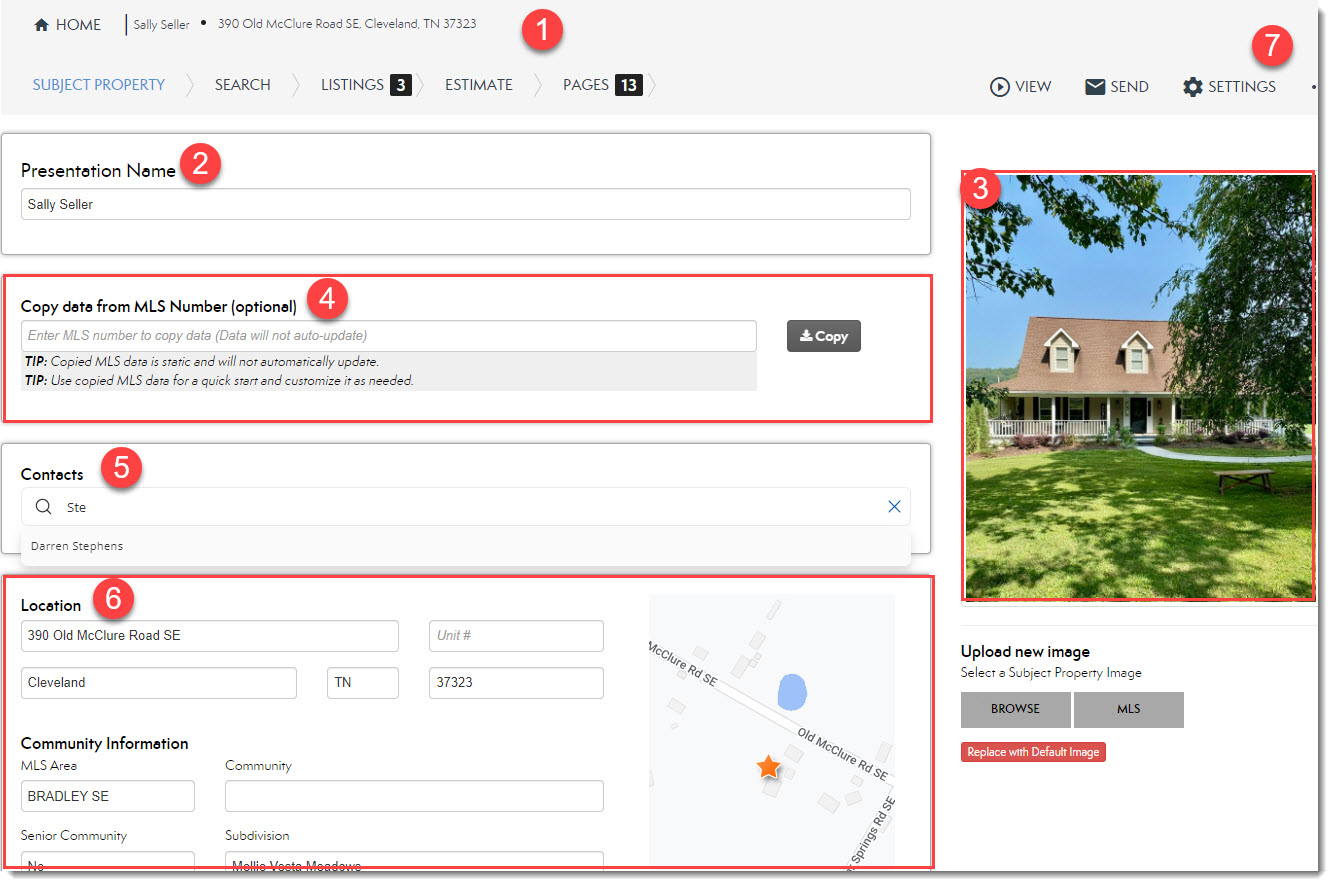Image resolution: width=1333 pixels, height=886 pixels.
Task: Click Replace with Default Image
Action: click(1033, 752)
